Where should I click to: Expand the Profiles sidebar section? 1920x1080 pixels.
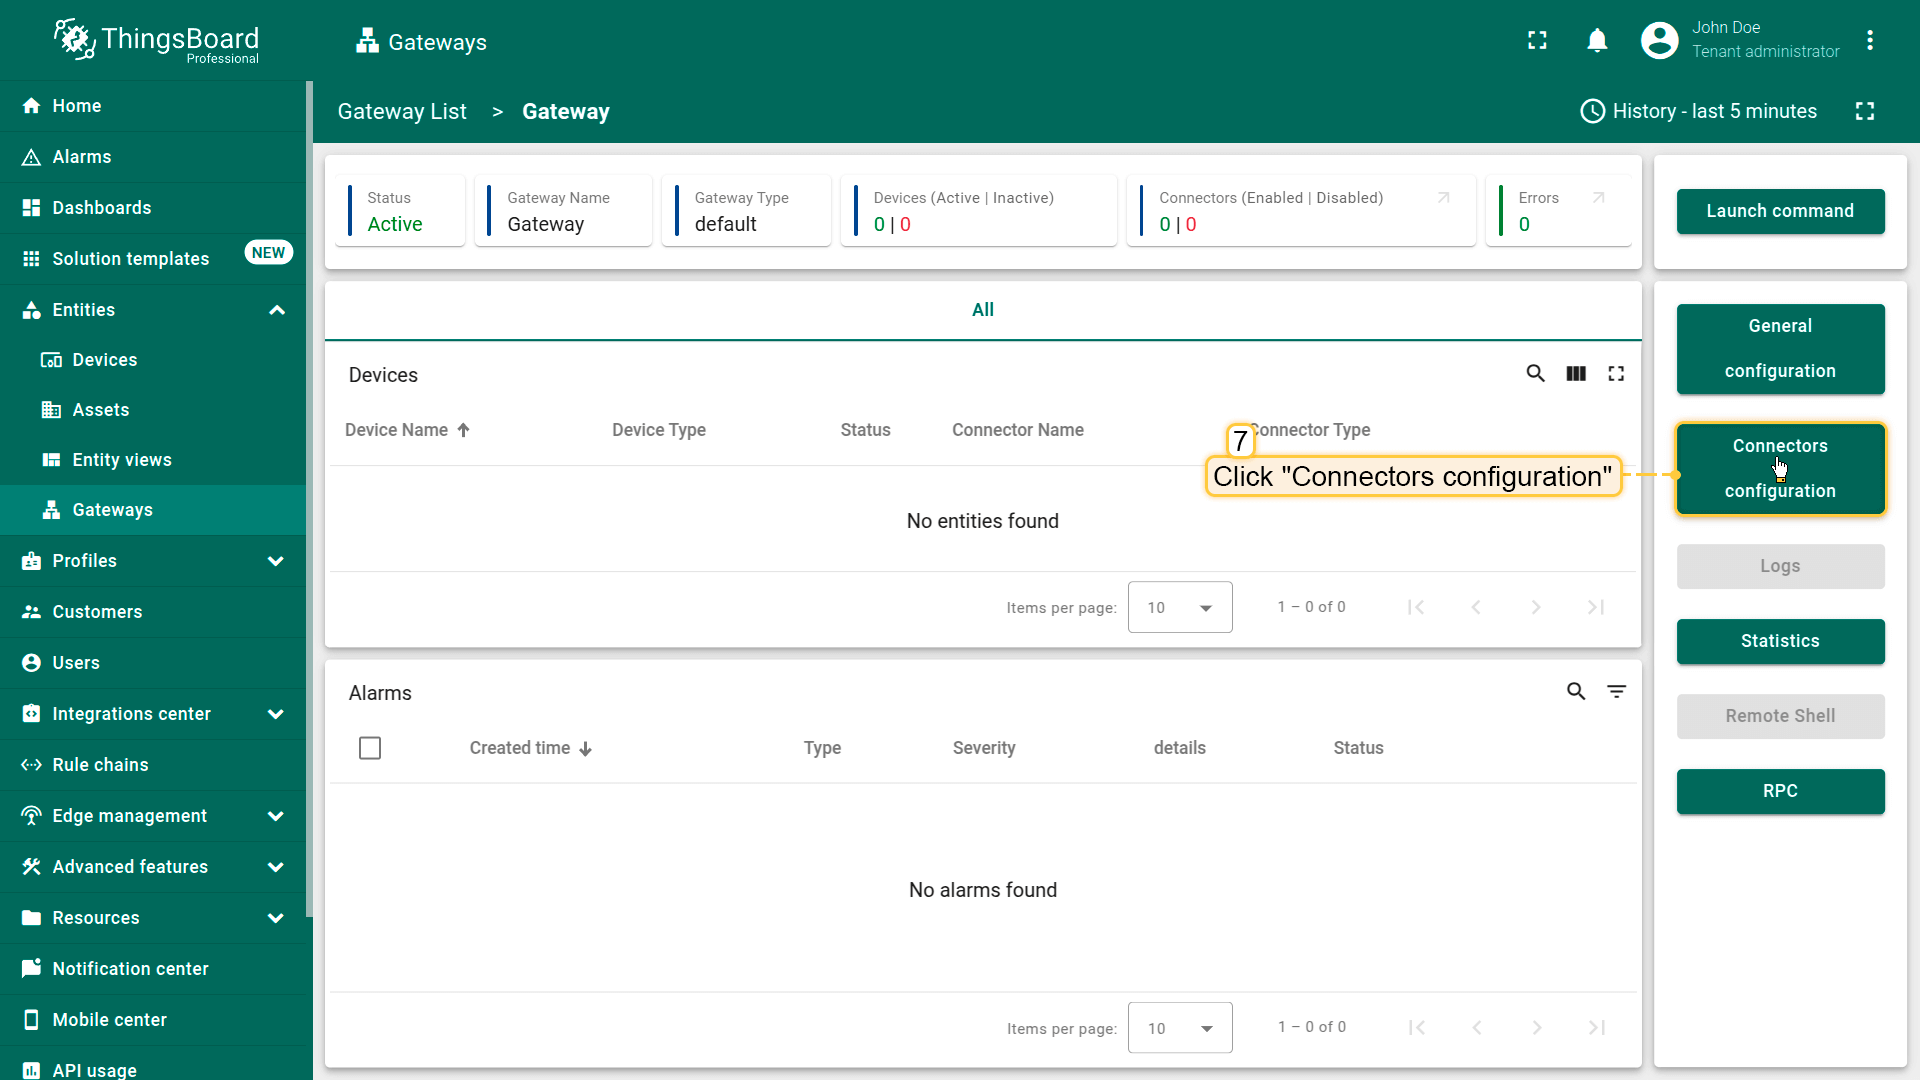(277, 561)
